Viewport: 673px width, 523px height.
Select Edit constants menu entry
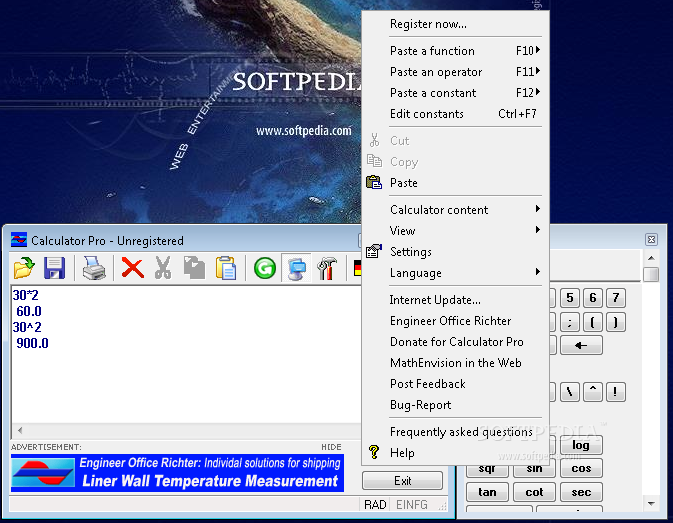pos(455,114)
